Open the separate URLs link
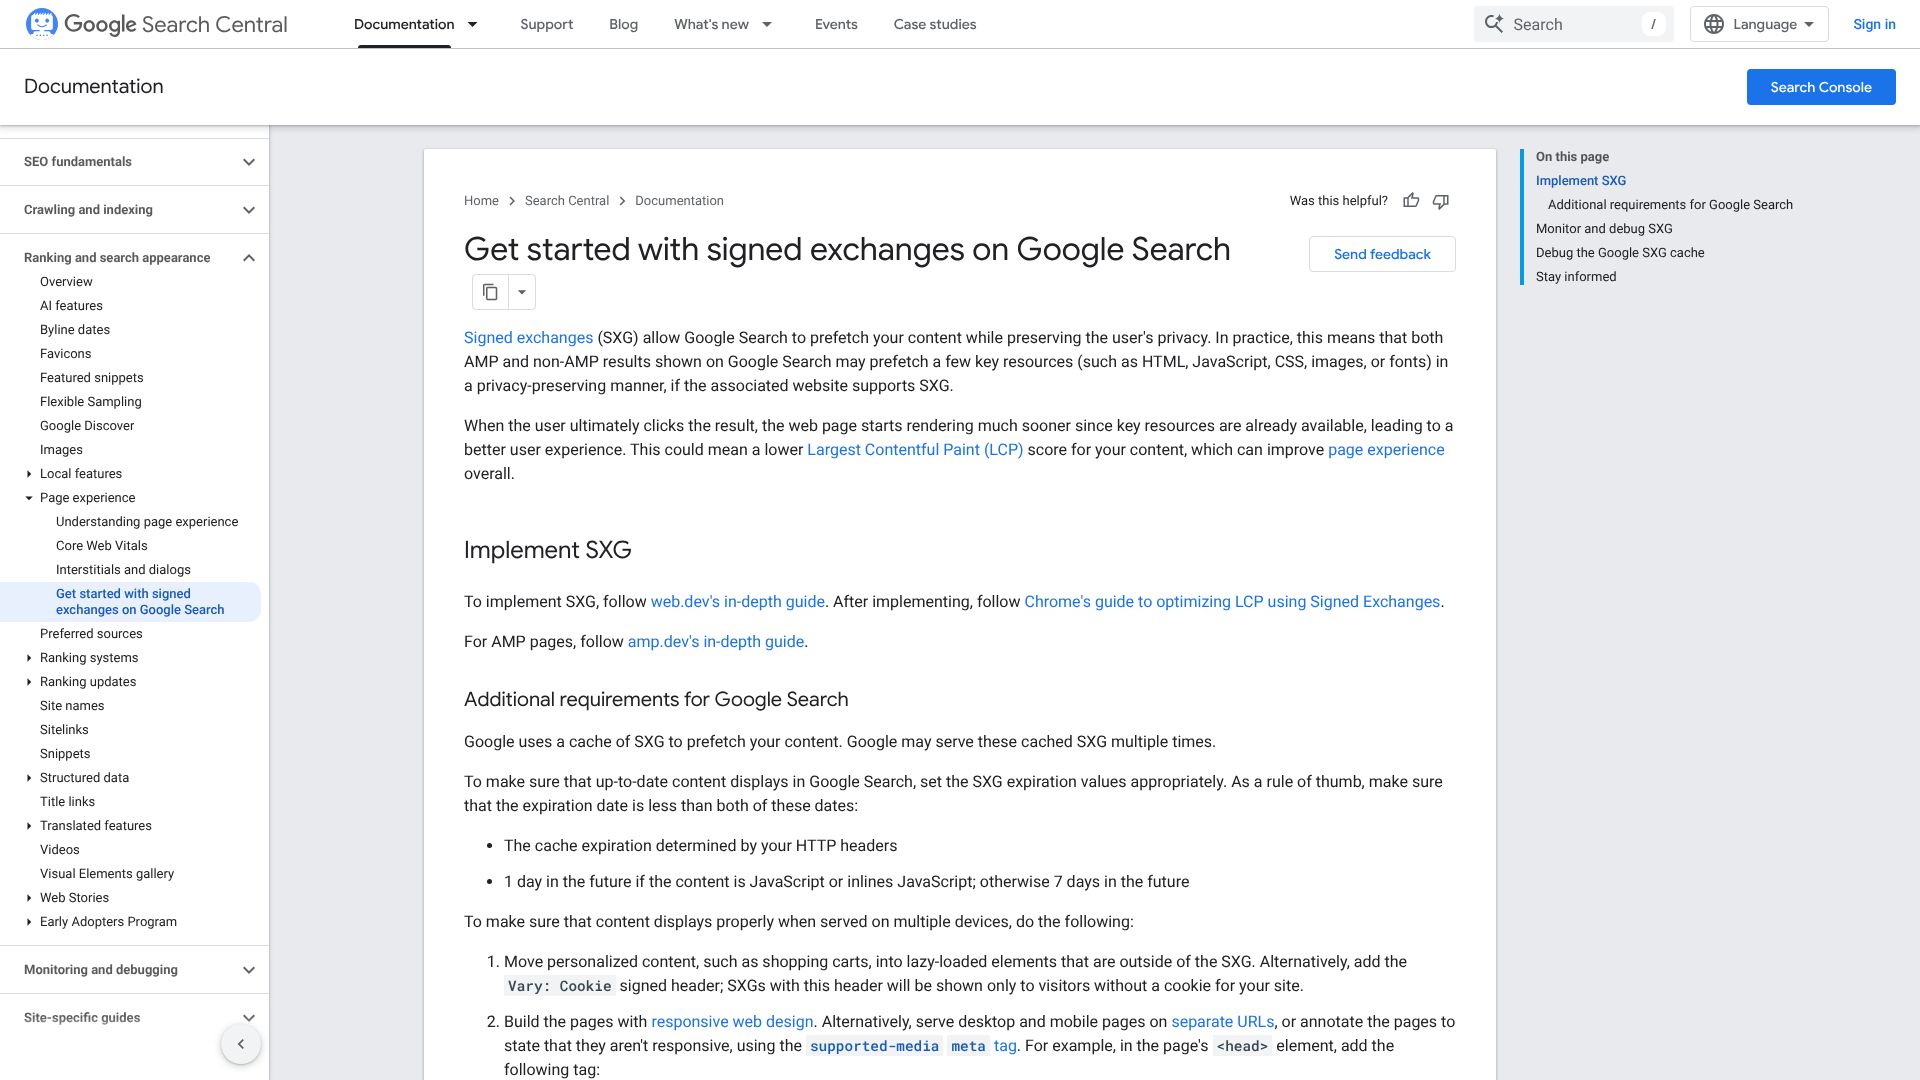 pyautogui.click(x=1223, y=1022)
